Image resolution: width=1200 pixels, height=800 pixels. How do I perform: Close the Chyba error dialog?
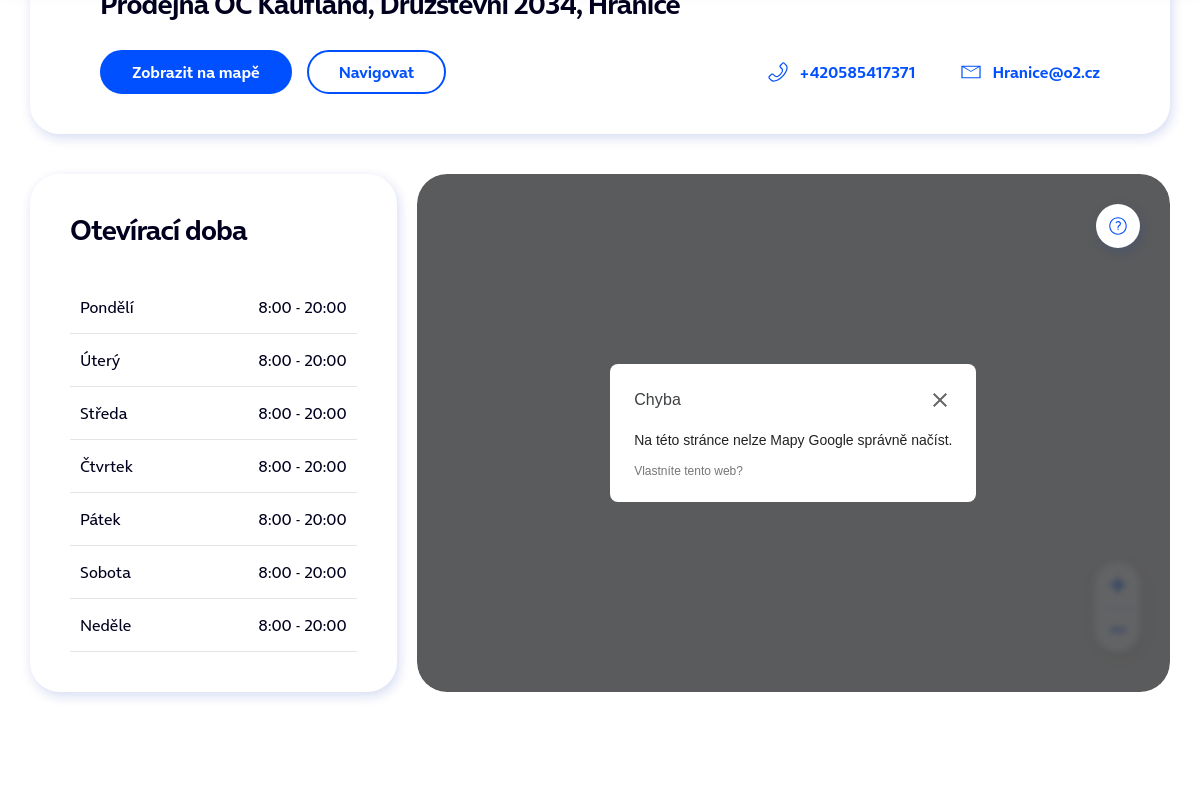[940, 400]
